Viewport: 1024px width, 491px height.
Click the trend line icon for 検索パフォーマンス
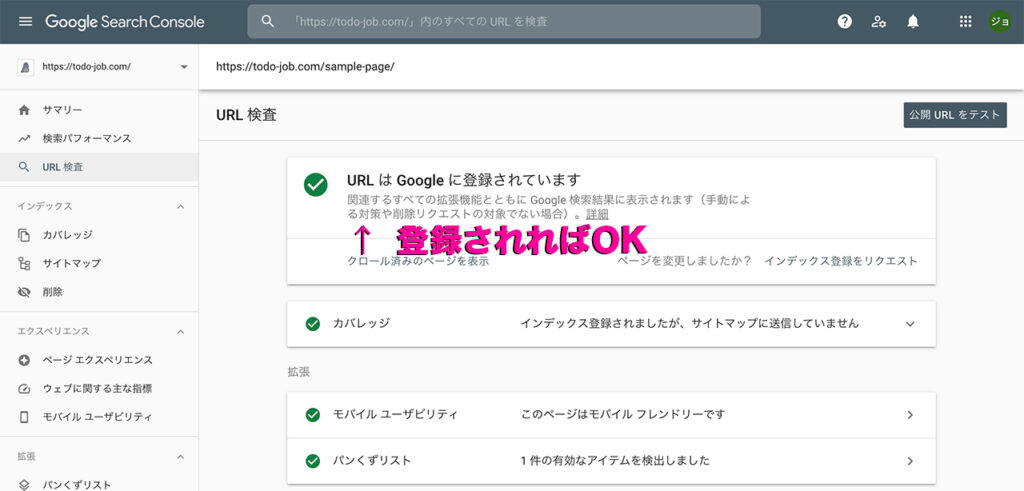point(24,138)
